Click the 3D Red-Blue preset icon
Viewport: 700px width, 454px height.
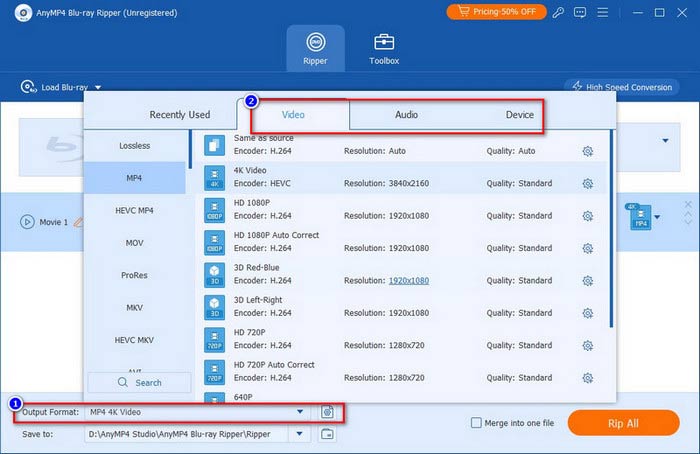click(x=214, y=275)
